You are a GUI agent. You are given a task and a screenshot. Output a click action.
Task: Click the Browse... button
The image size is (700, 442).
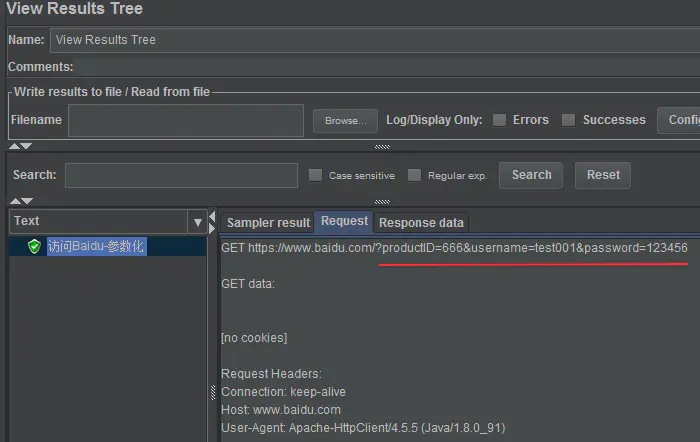(345, 121)
